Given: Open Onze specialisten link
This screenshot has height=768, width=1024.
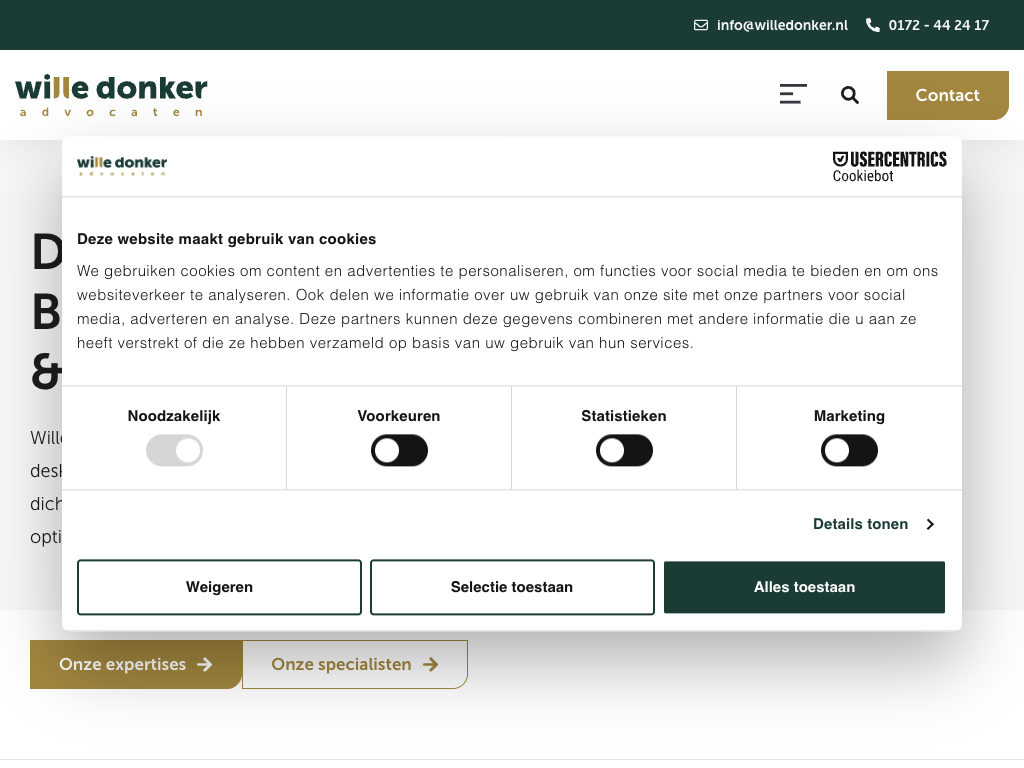Looking at the screenshot, I should point(355,665).
